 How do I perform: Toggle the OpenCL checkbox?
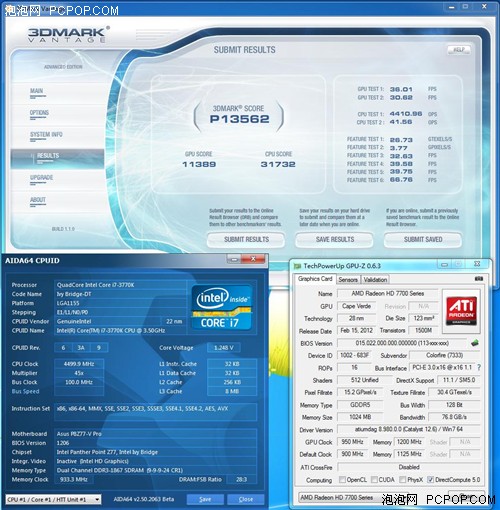coord(342,479)
